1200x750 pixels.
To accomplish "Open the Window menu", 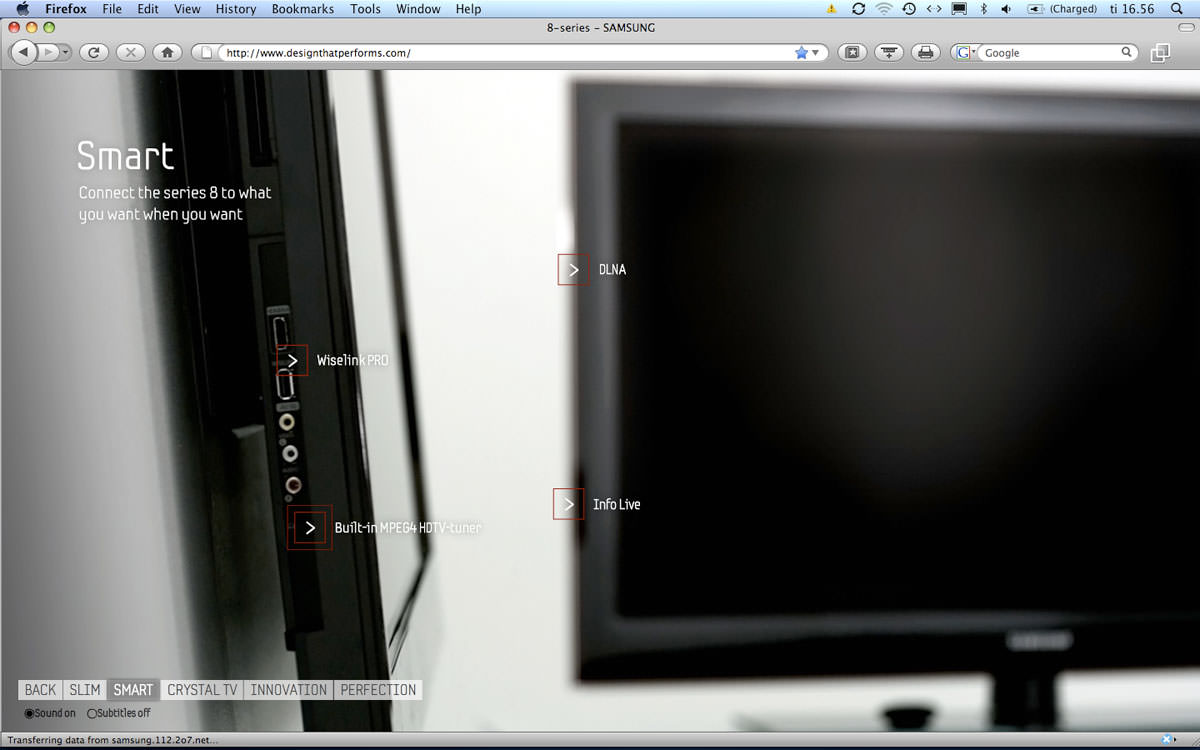I will (418, 9).
